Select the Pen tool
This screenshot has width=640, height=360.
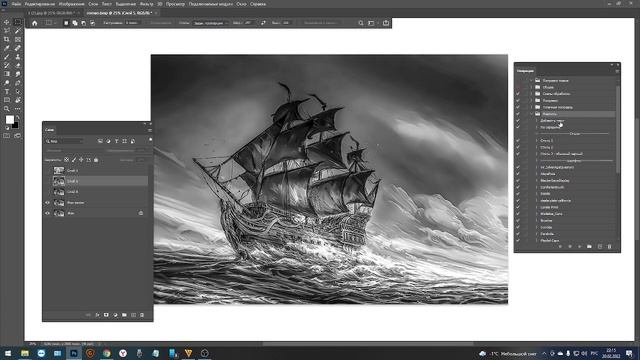click(18, 83)
